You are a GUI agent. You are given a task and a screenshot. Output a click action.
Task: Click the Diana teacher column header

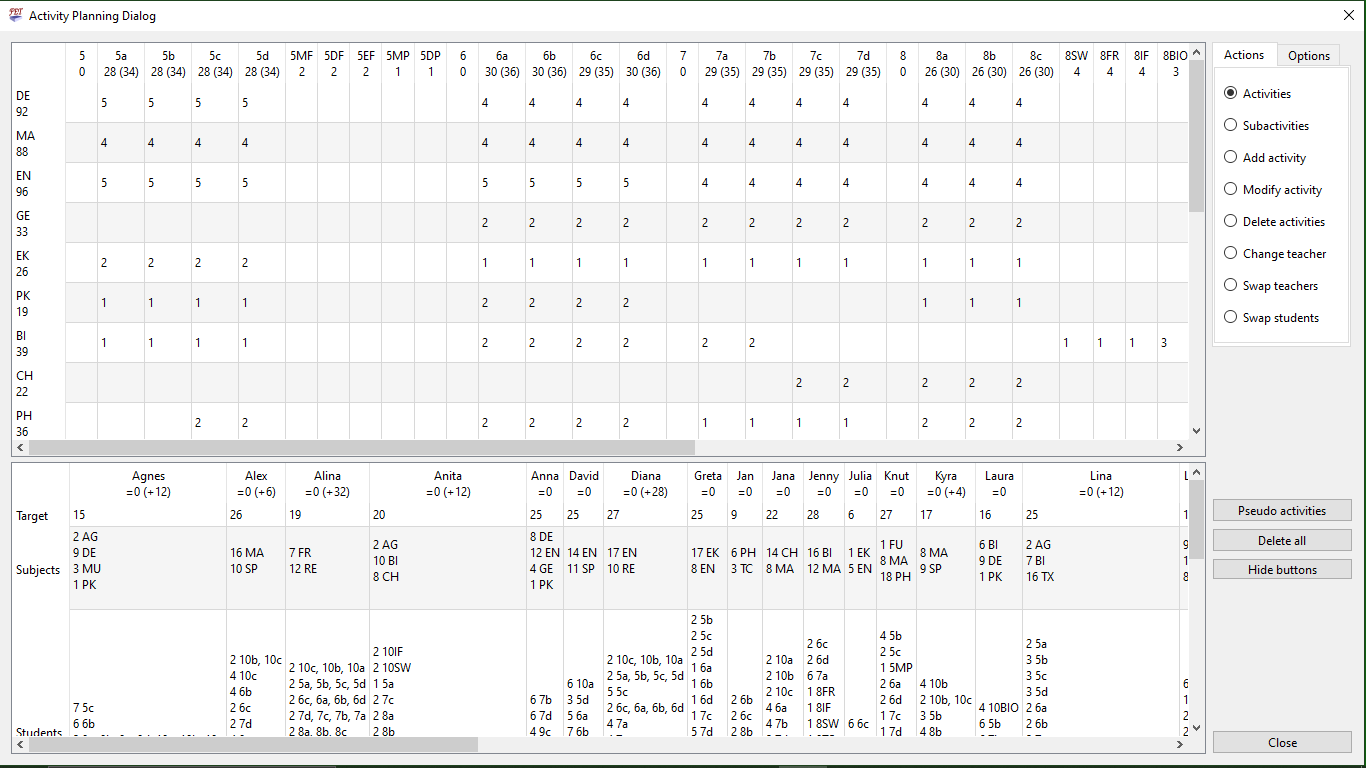pyautogui.click(x=646, y=484)
